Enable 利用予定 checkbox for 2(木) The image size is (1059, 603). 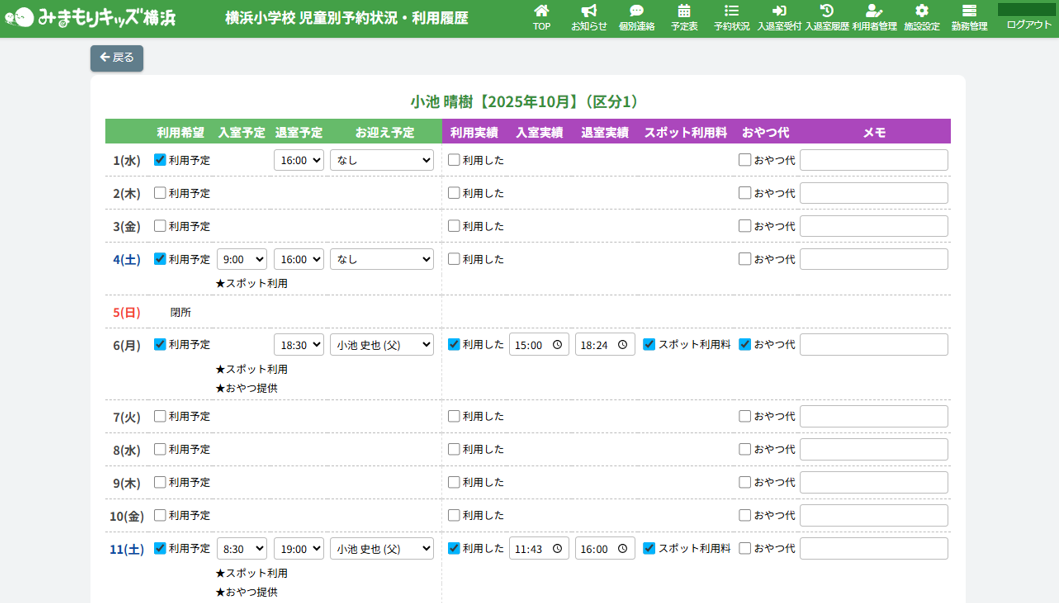click(x=160, y=193)
